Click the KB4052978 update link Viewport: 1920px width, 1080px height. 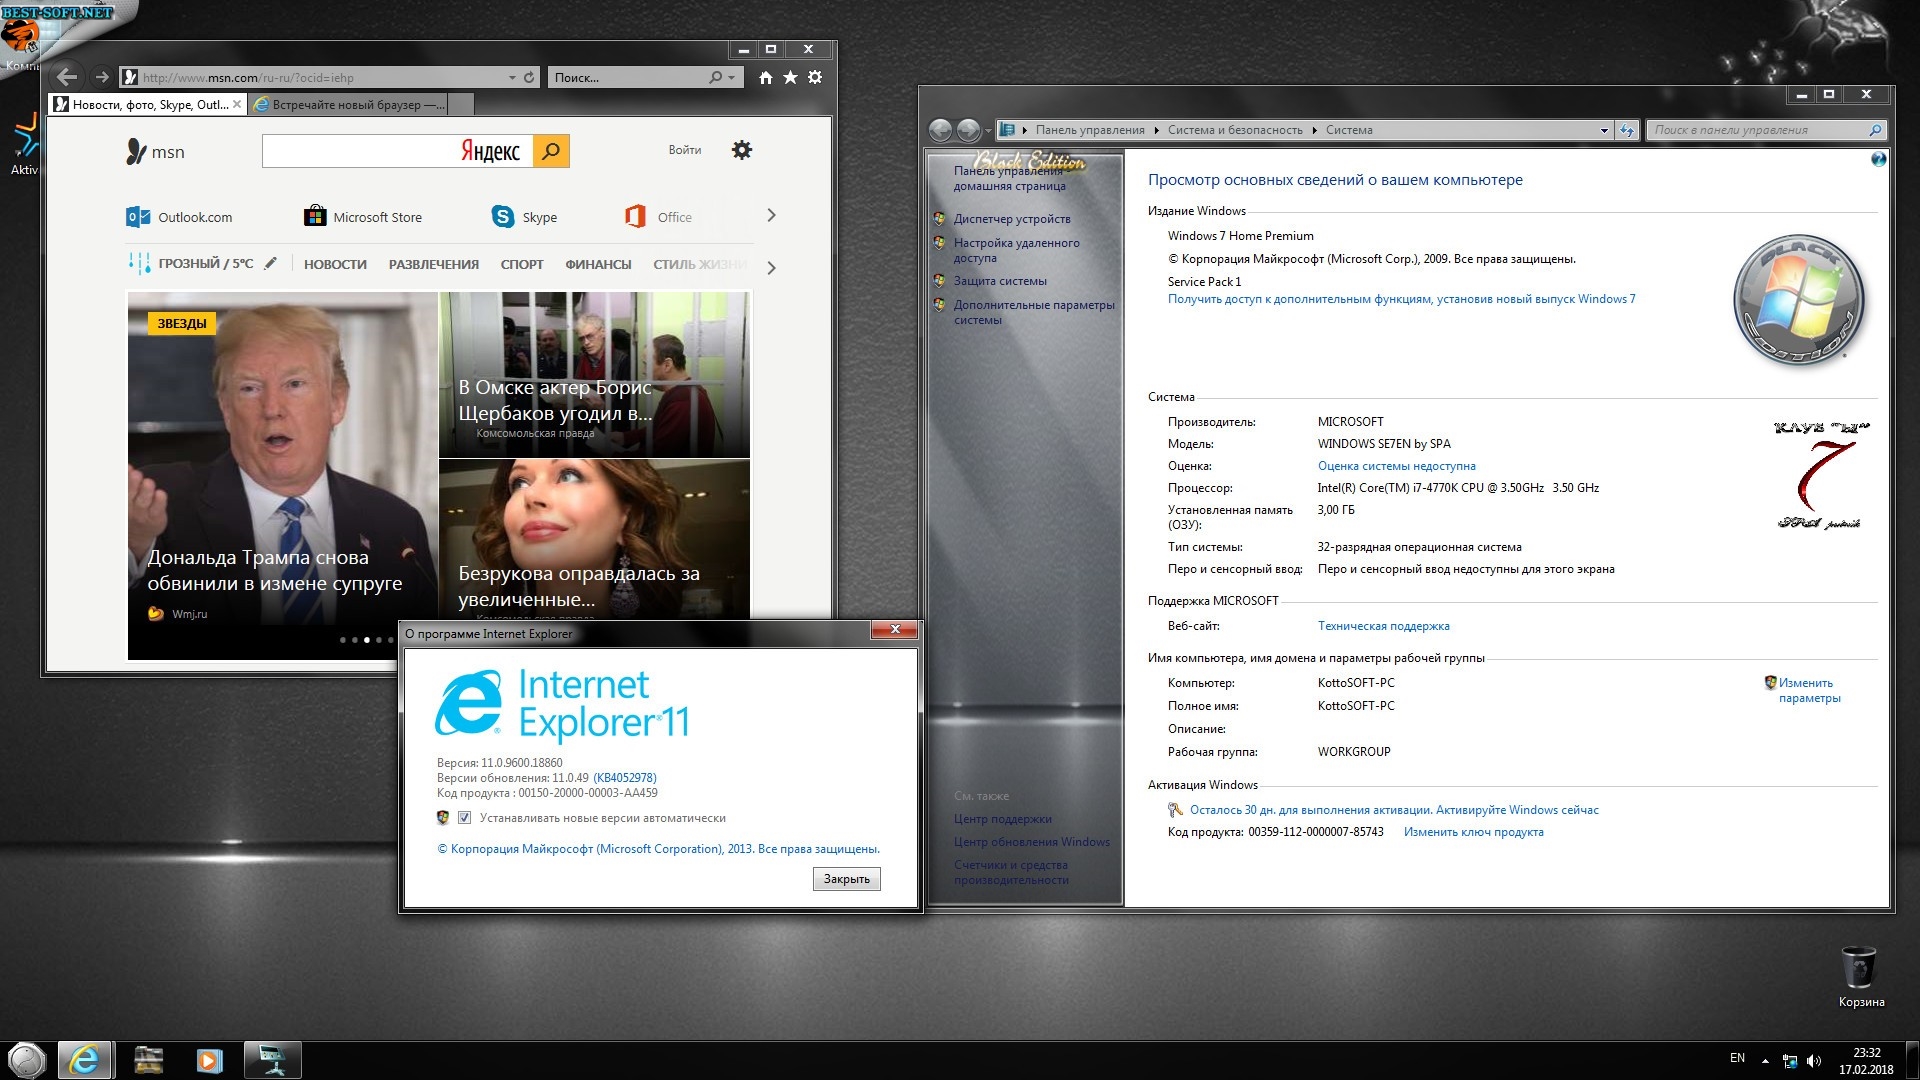coord(625,778)
